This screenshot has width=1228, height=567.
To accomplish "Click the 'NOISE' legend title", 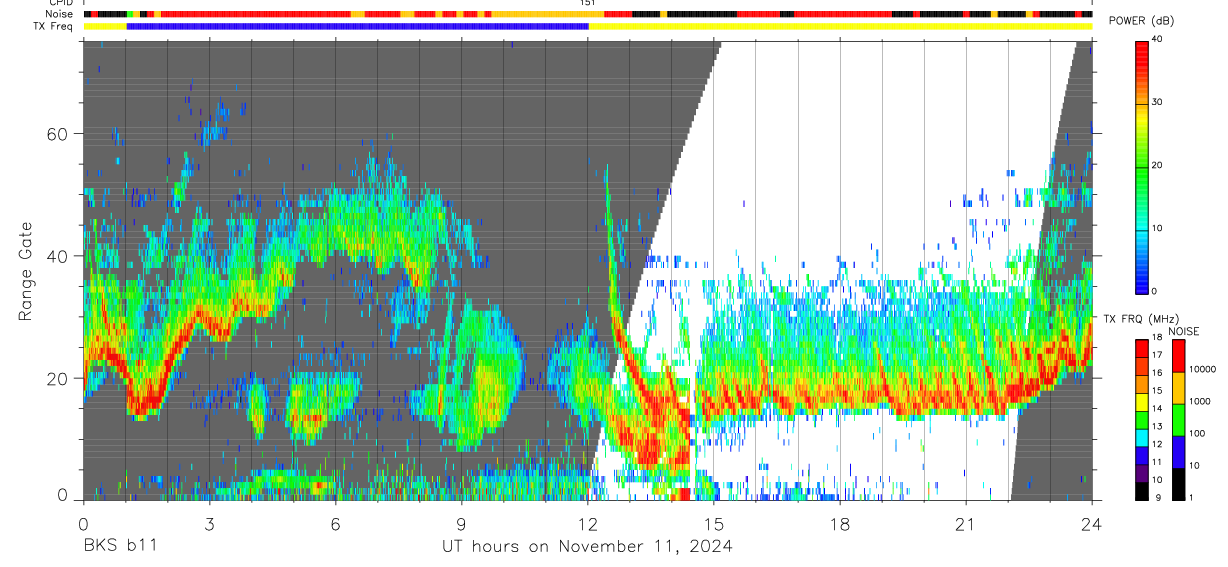I will click(x=1183, y=331).
